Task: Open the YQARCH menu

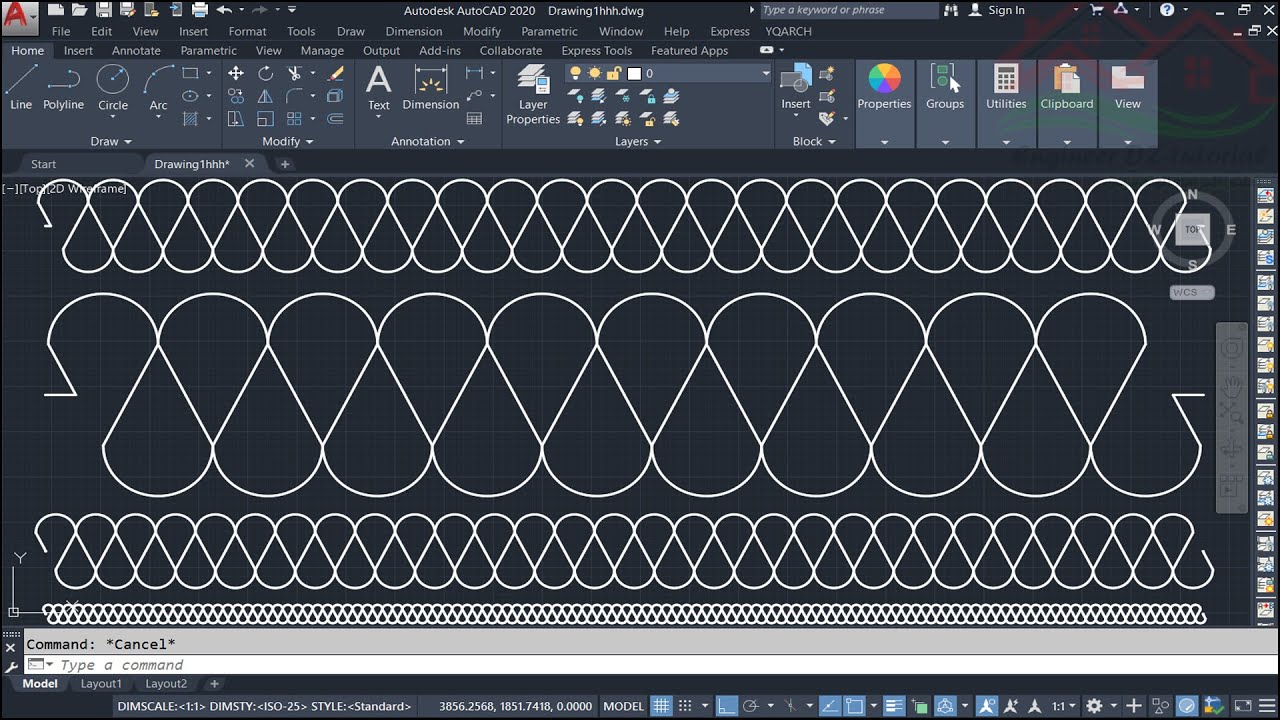Action: [789, 31]
